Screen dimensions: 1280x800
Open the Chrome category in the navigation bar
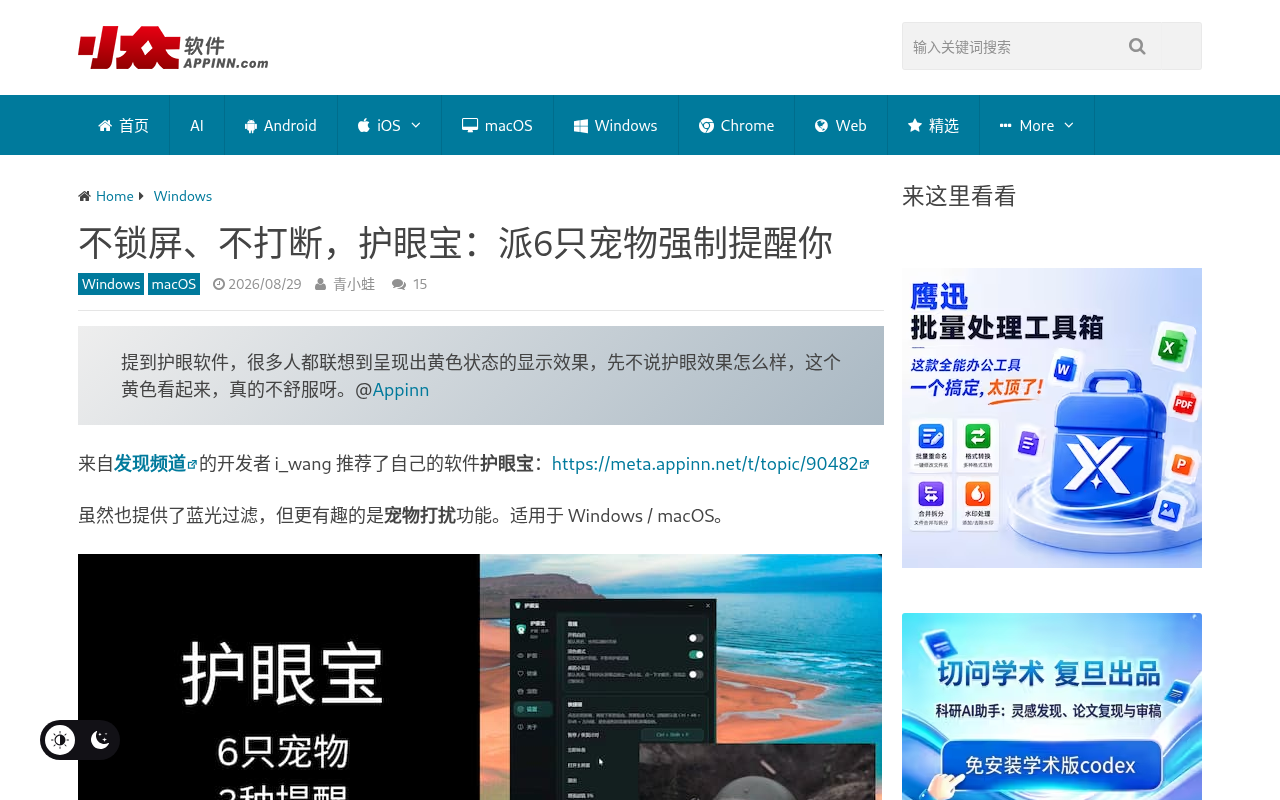(736, 125)
